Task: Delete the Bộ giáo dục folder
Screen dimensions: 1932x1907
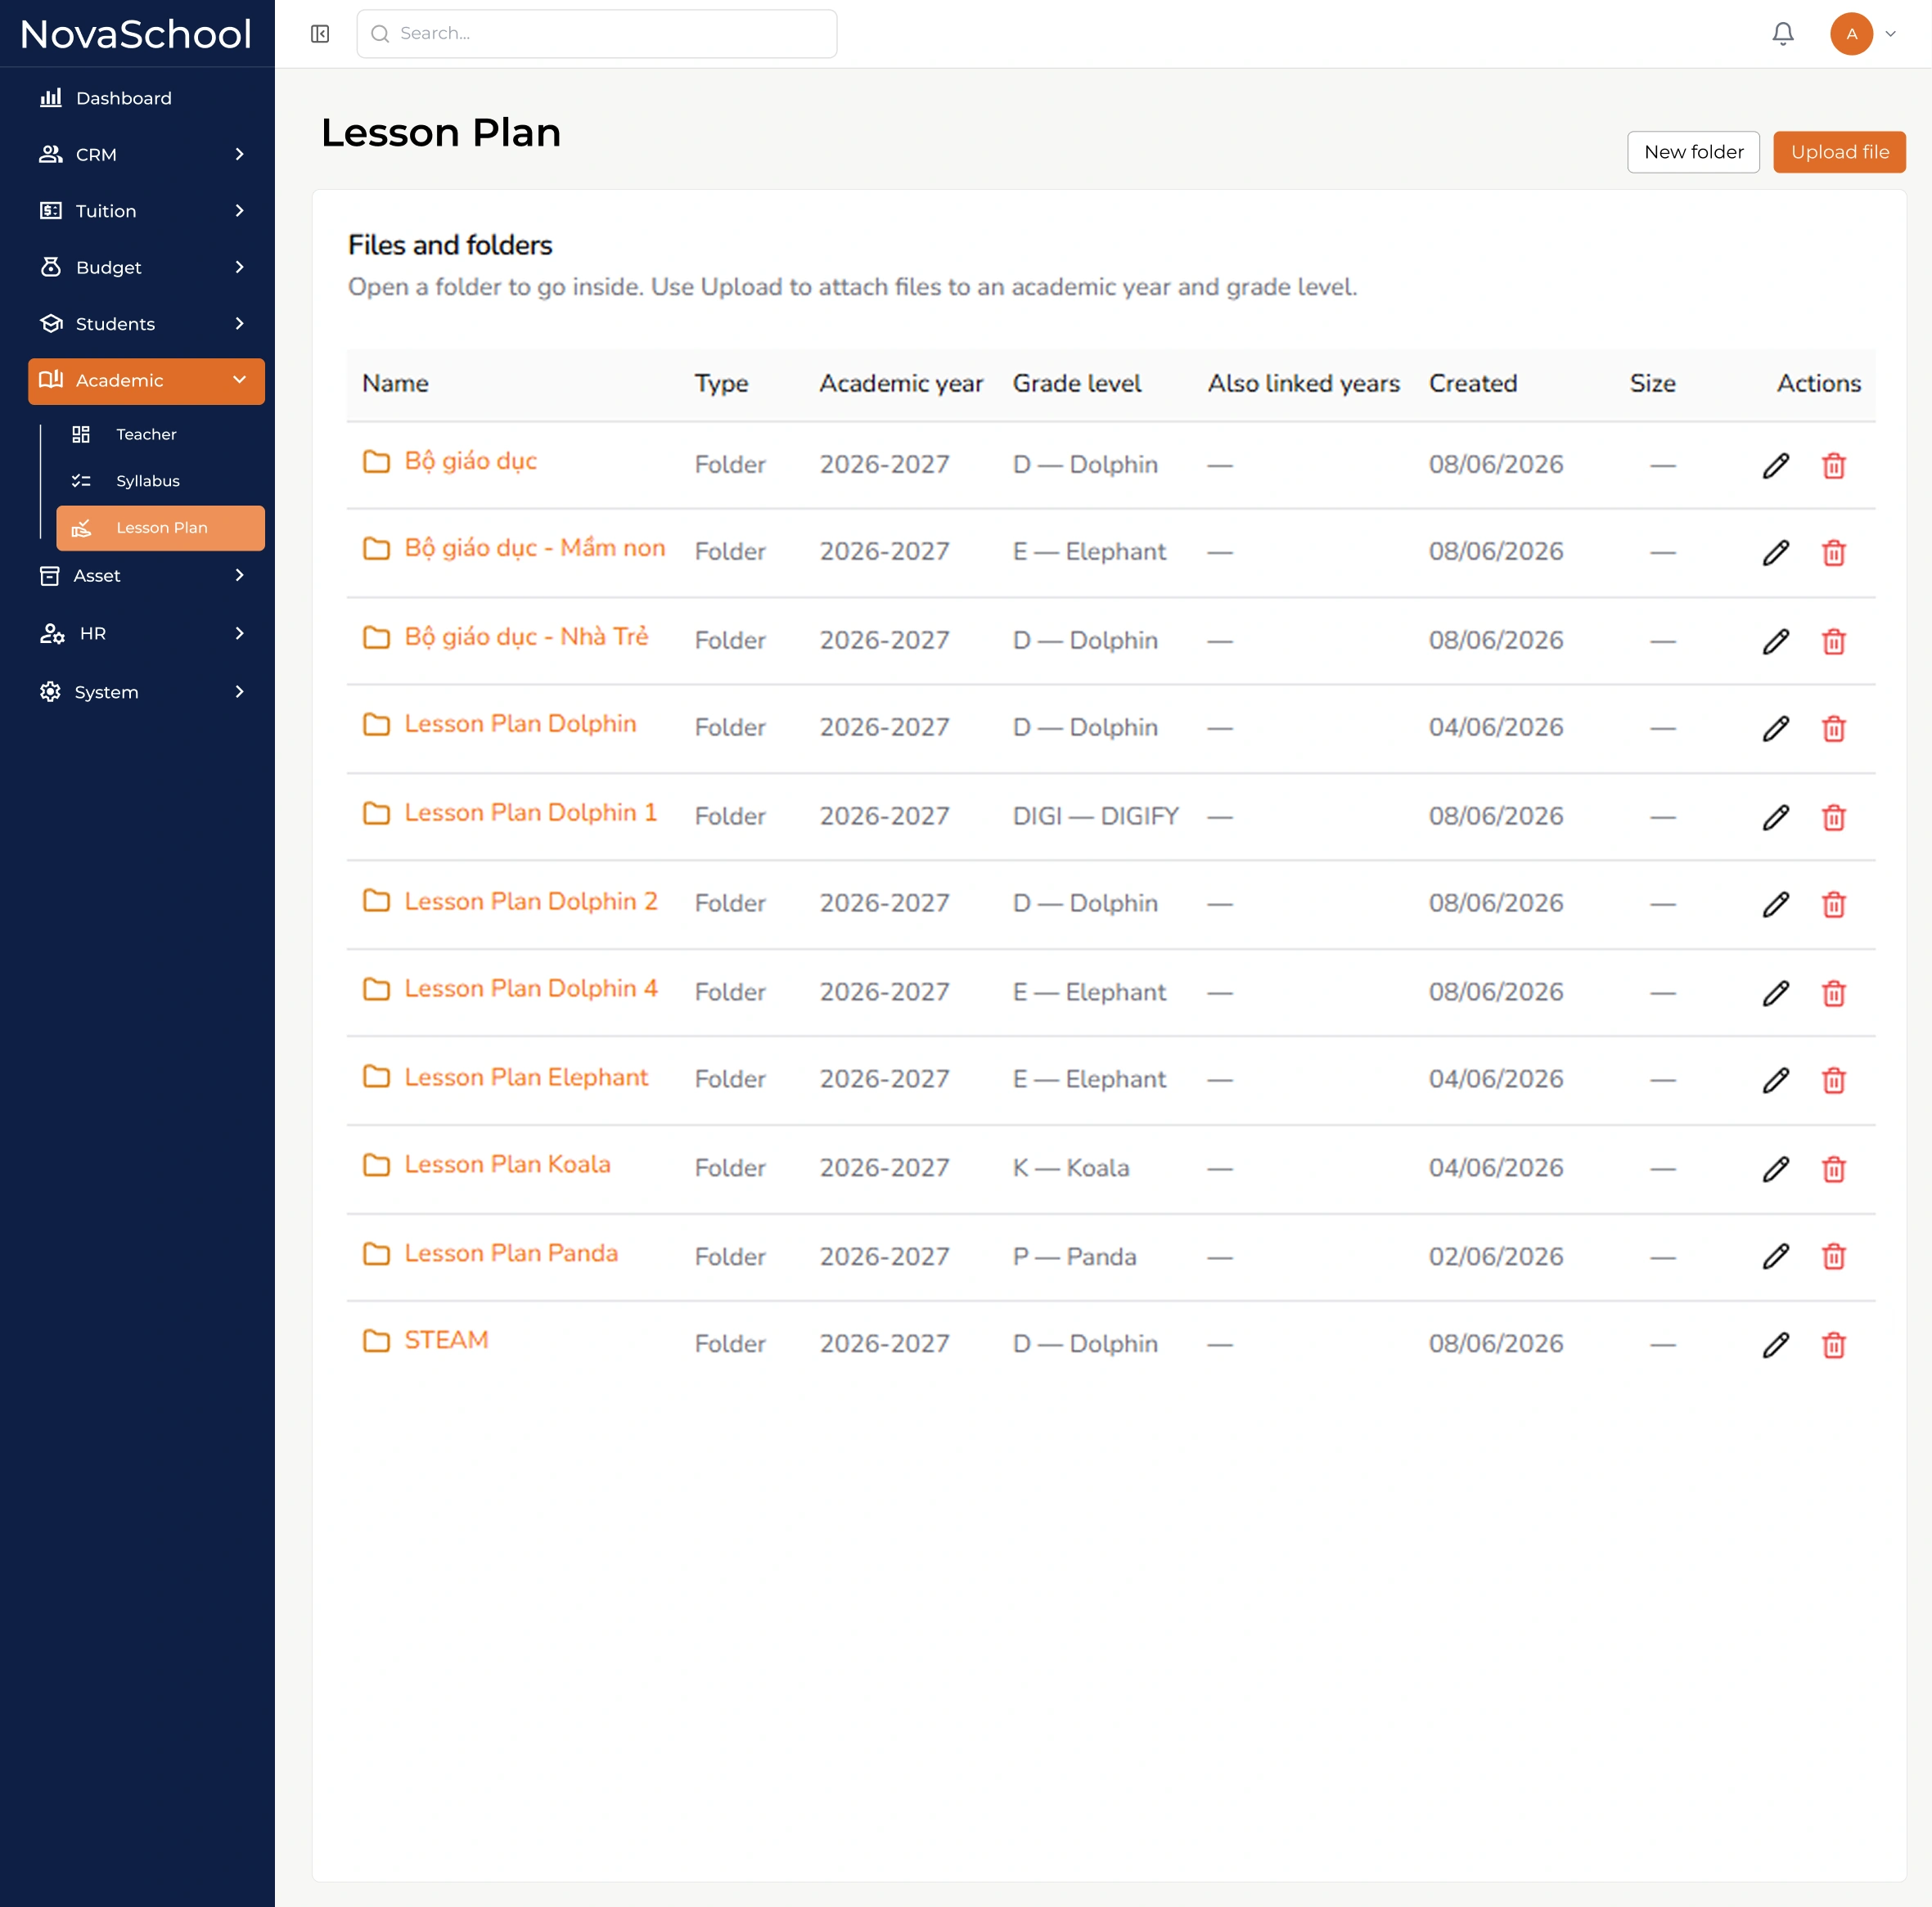Action: pos(1833,466)
